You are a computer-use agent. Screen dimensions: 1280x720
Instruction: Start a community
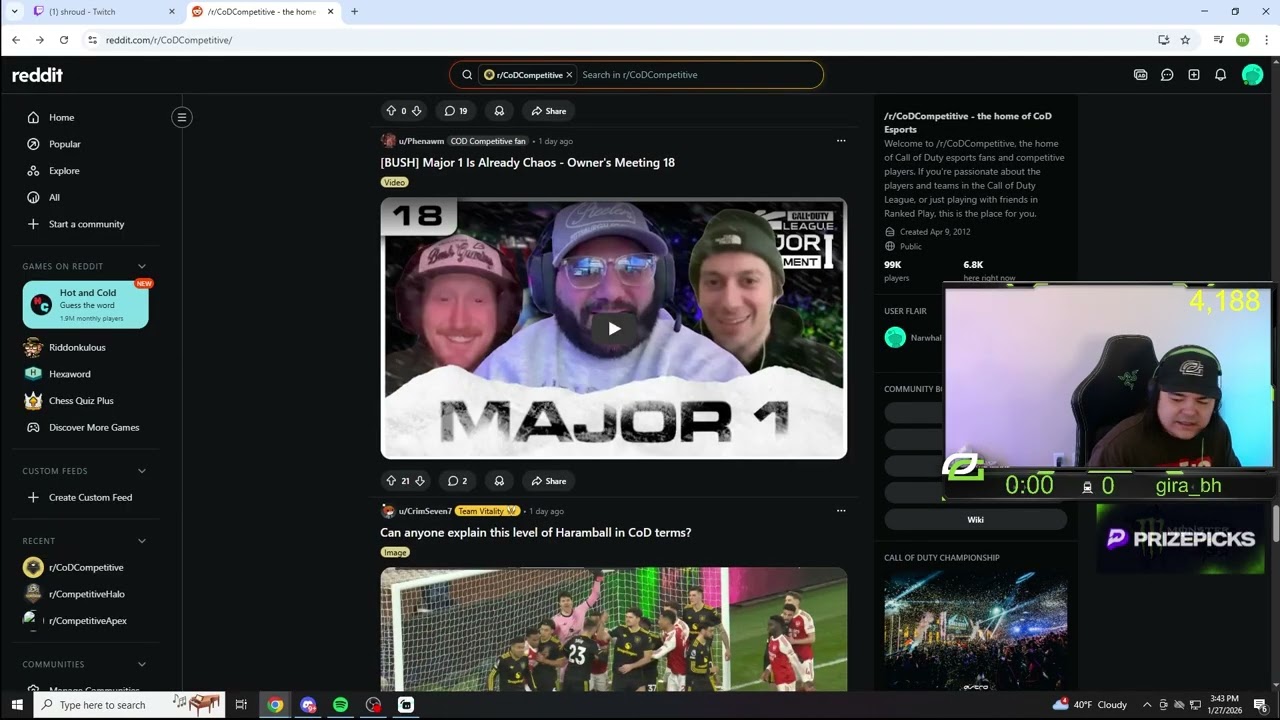[x=86, y=224]
